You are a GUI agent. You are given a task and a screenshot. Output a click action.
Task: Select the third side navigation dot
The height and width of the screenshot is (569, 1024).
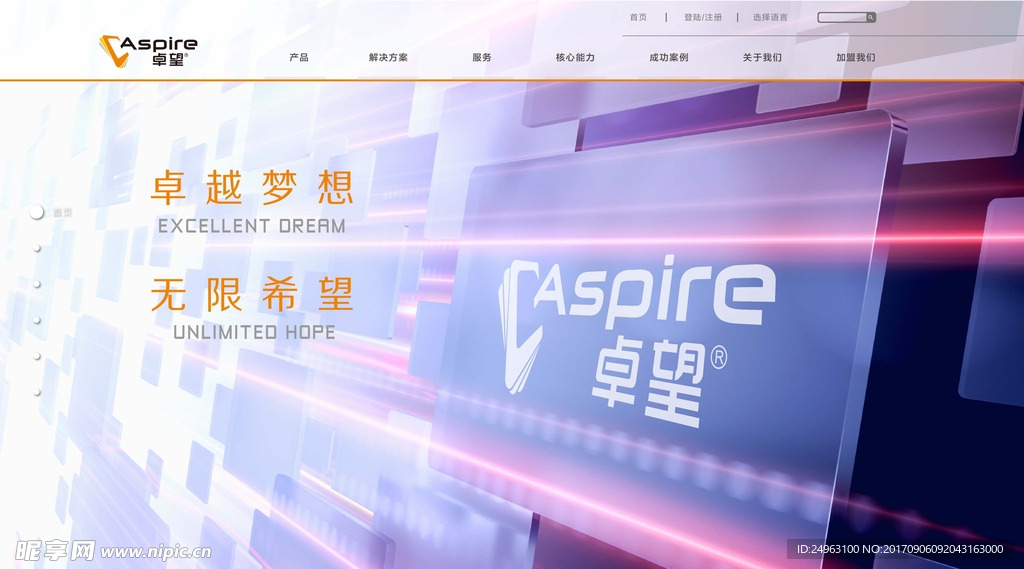click(x=37, y=284)
